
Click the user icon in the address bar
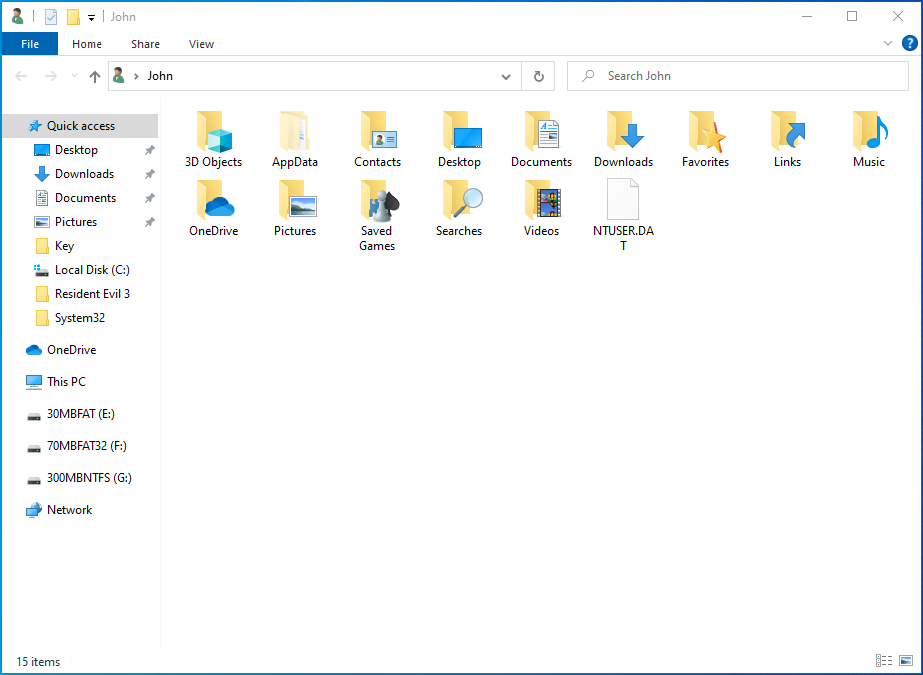[119, 75]
